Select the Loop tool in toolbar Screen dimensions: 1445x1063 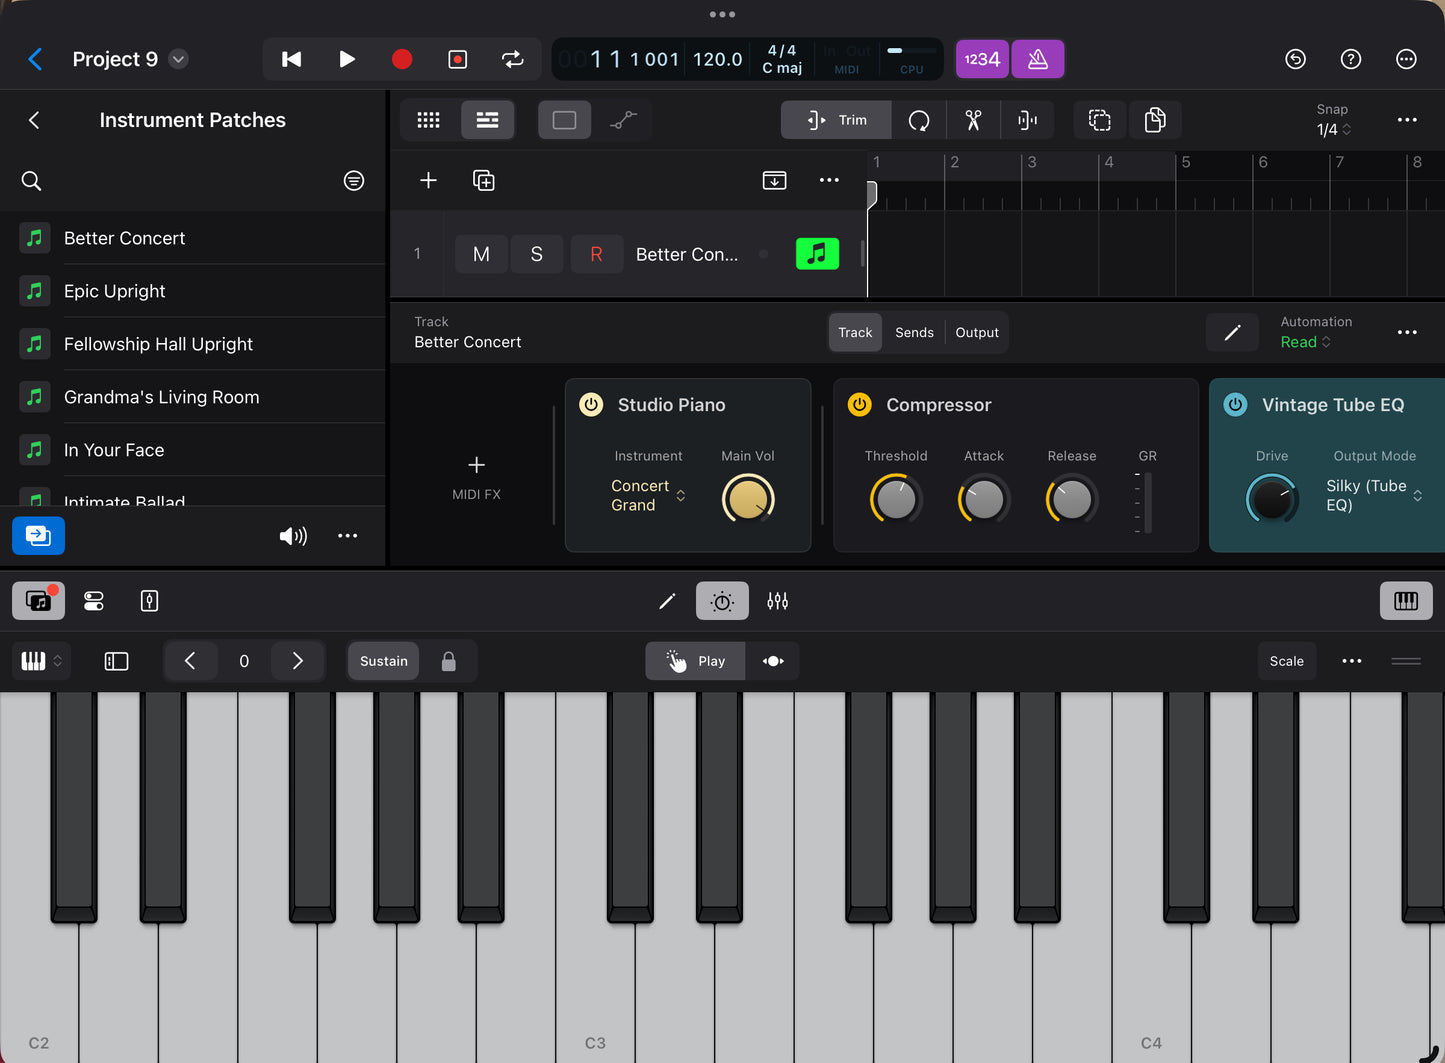(x=918, y=120)
